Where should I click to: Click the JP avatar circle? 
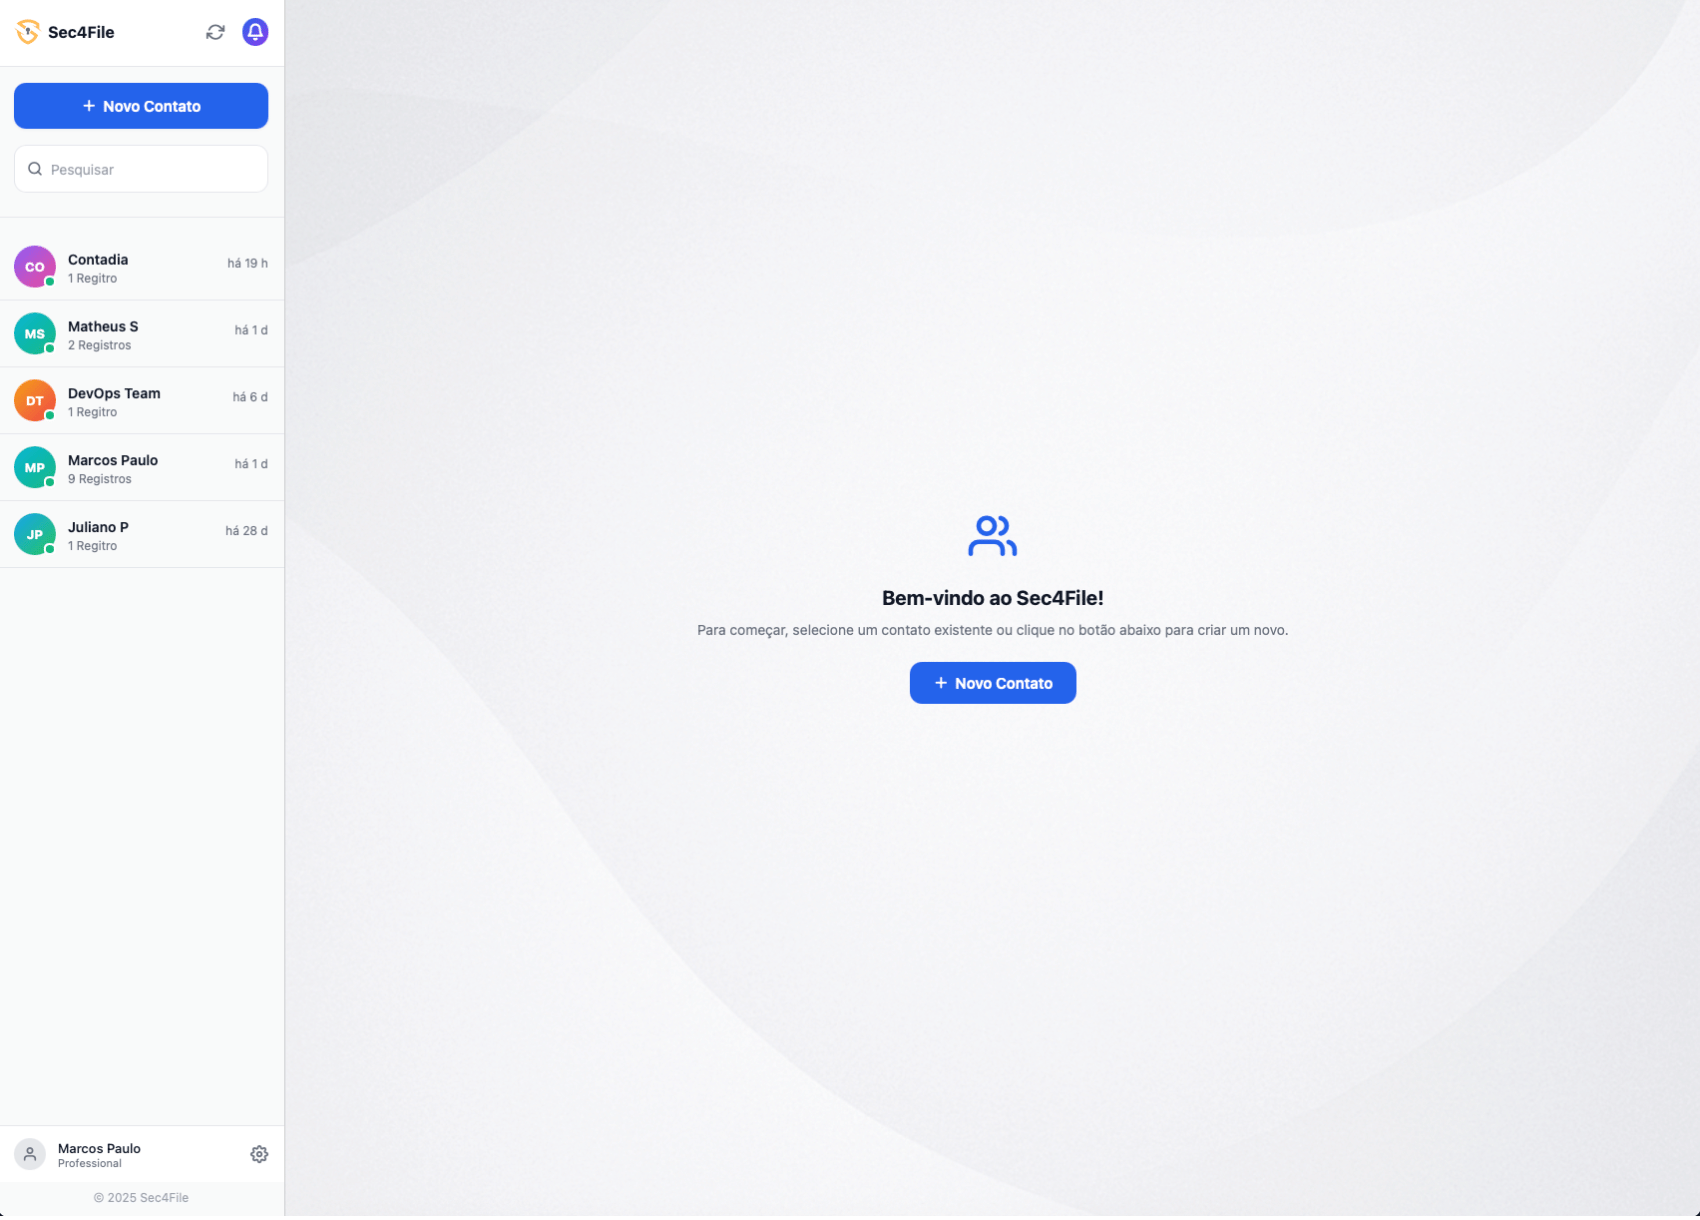35,535
